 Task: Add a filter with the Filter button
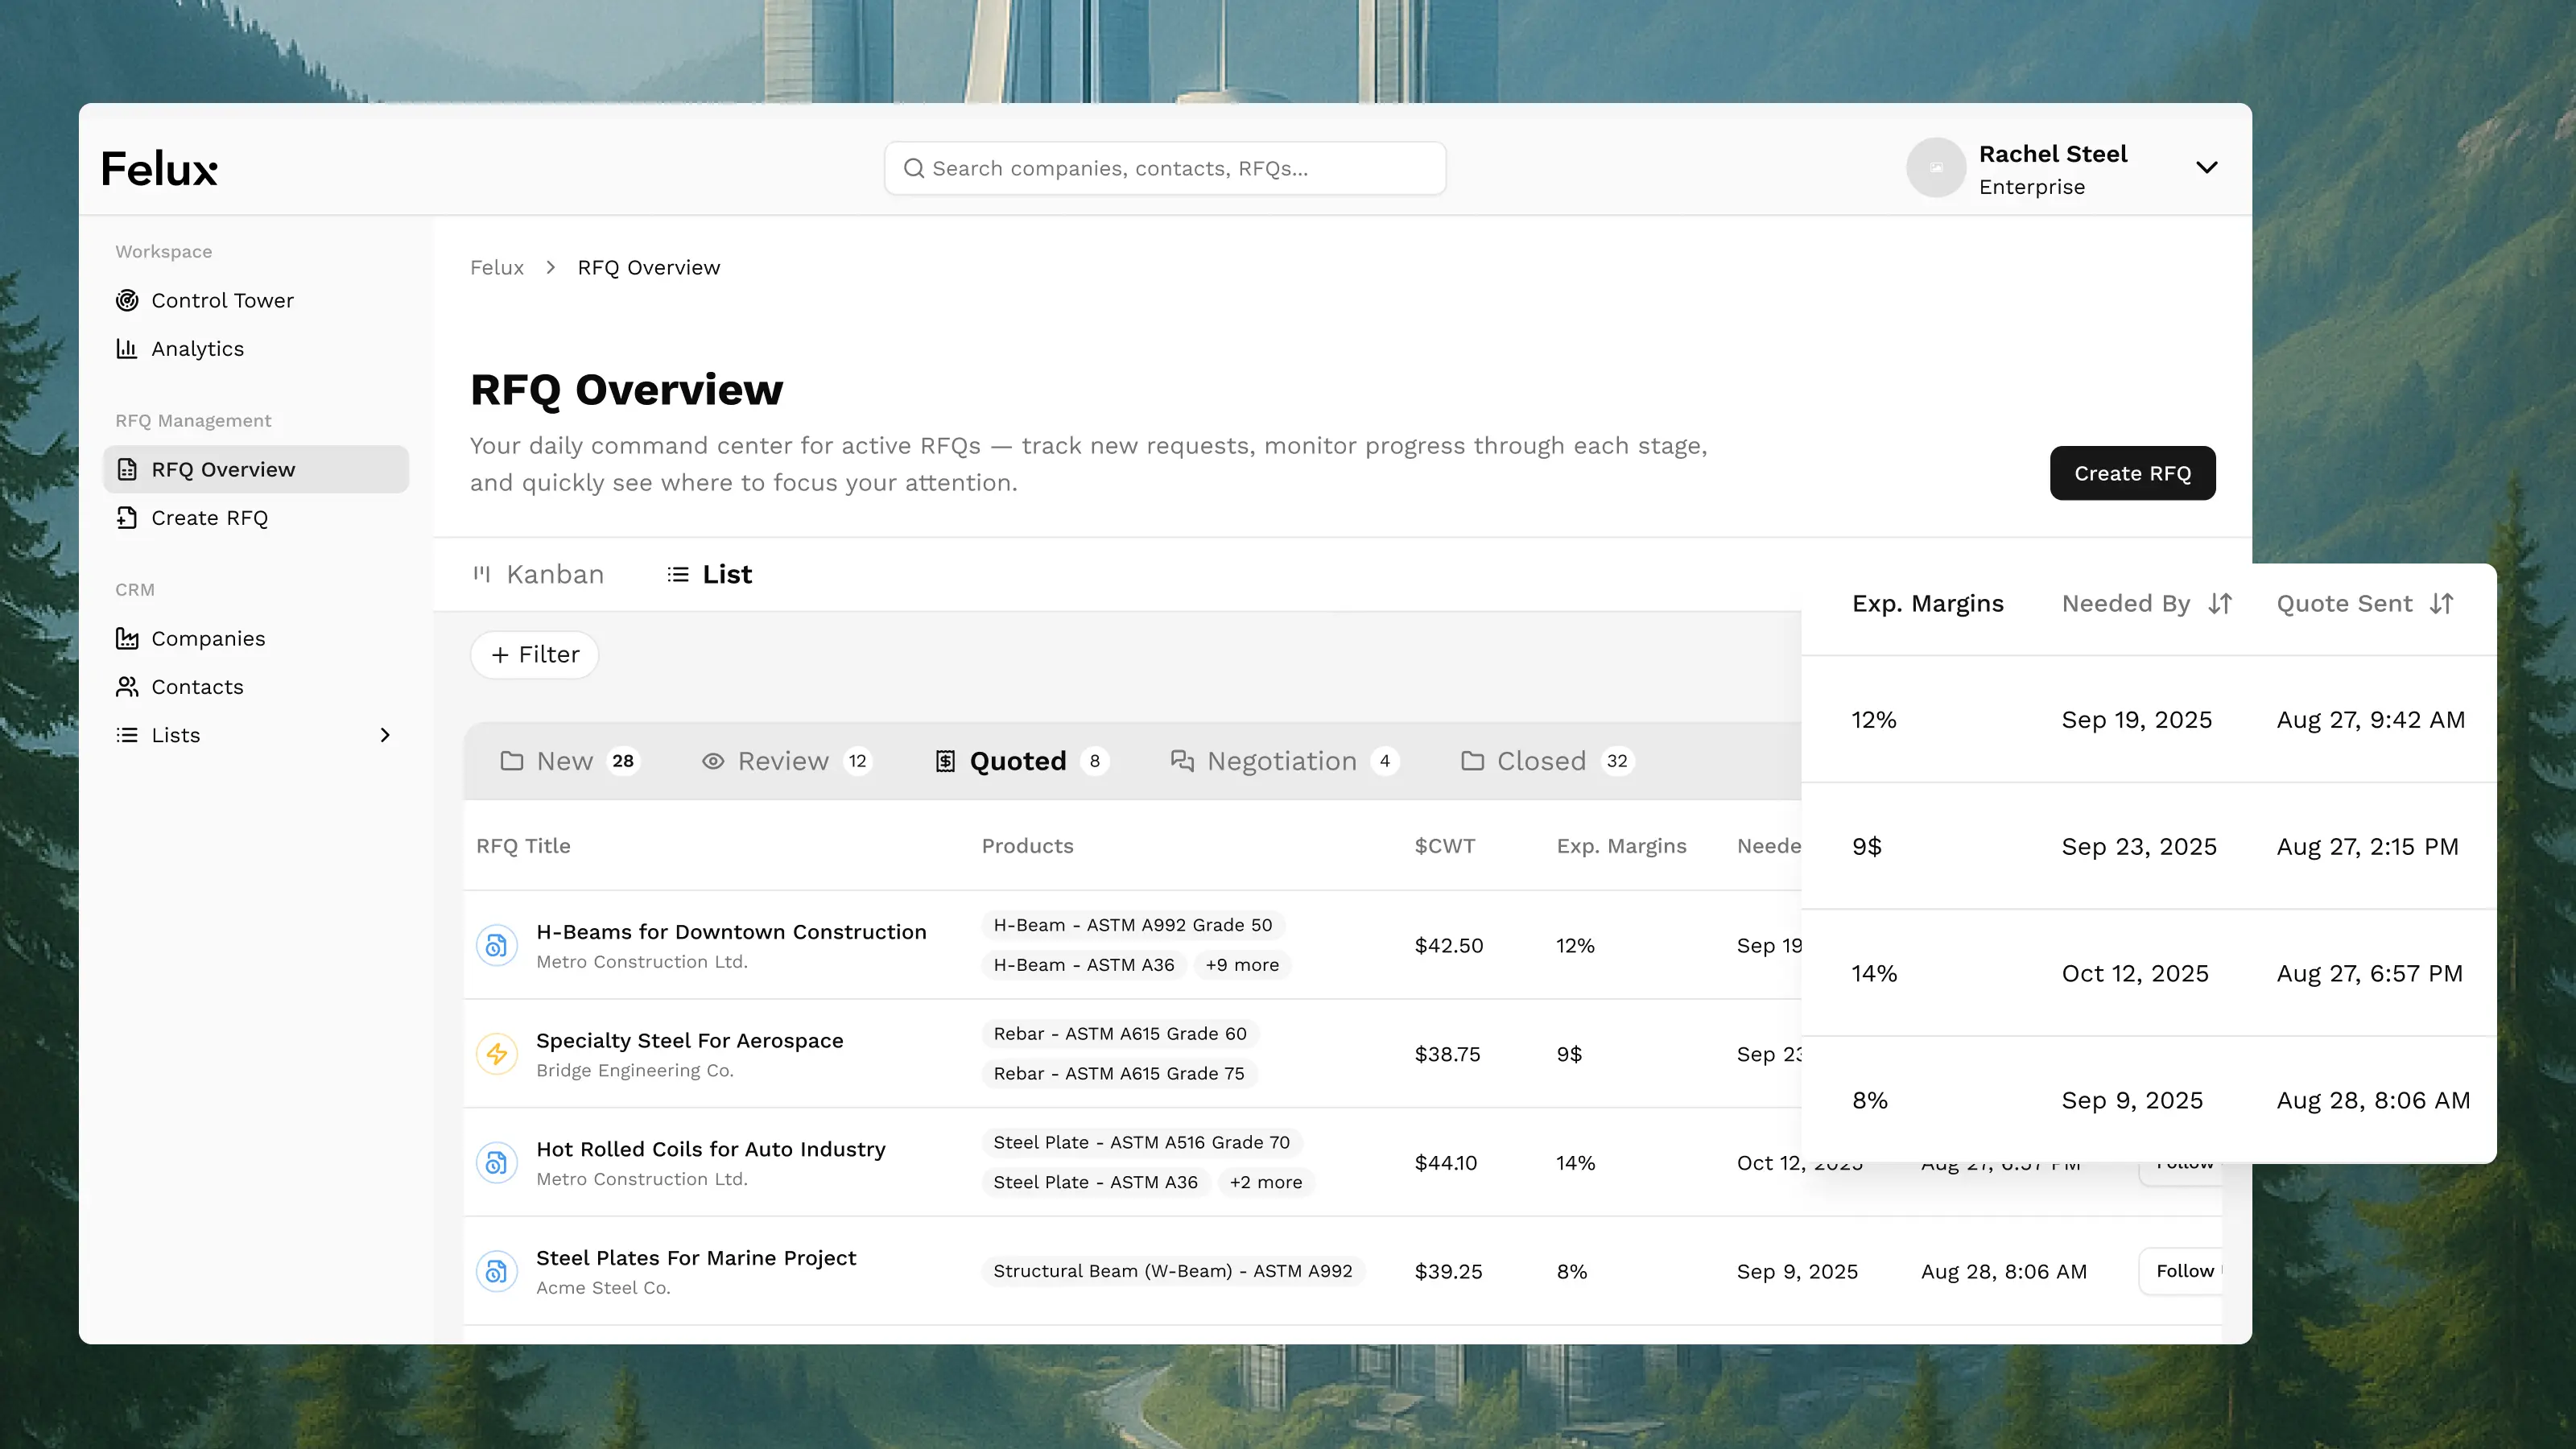pyautogui.click(x=535, y=654)
